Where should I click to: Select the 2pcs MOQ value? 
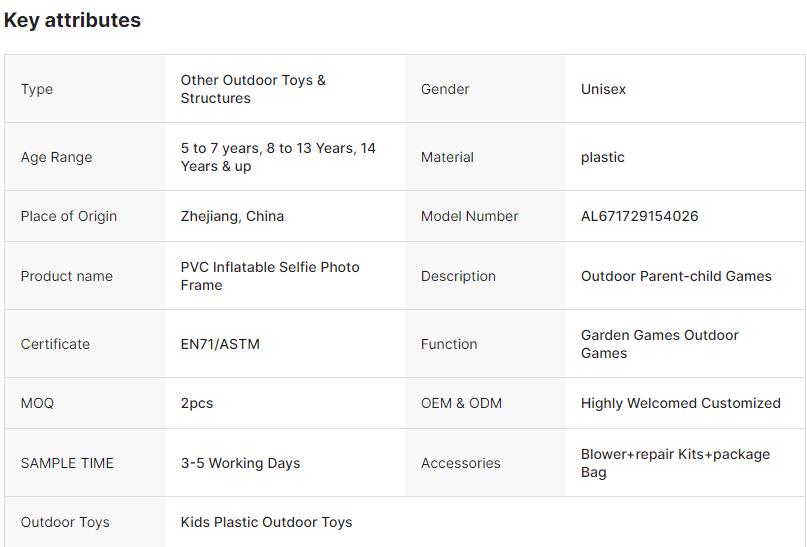pos(197,403)
